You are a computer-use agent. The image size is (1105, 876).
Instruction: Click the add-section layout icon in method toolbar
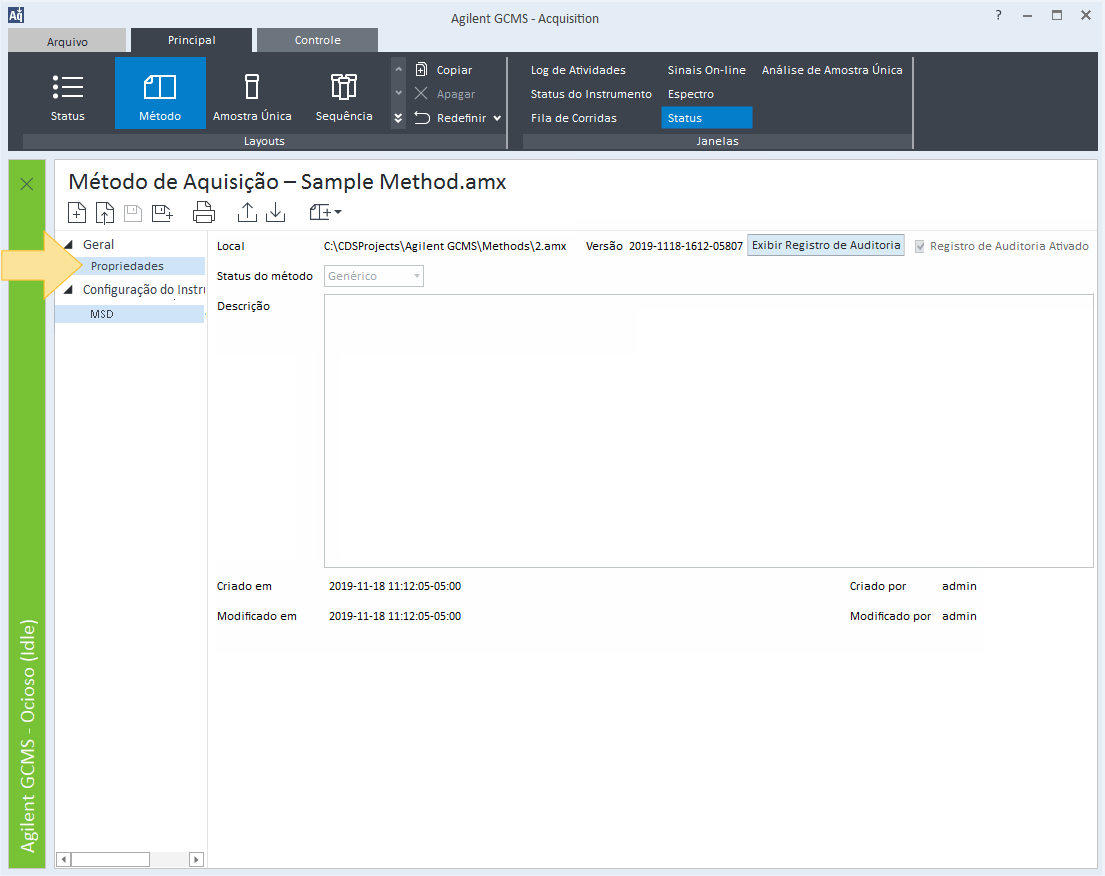point(321,212)
